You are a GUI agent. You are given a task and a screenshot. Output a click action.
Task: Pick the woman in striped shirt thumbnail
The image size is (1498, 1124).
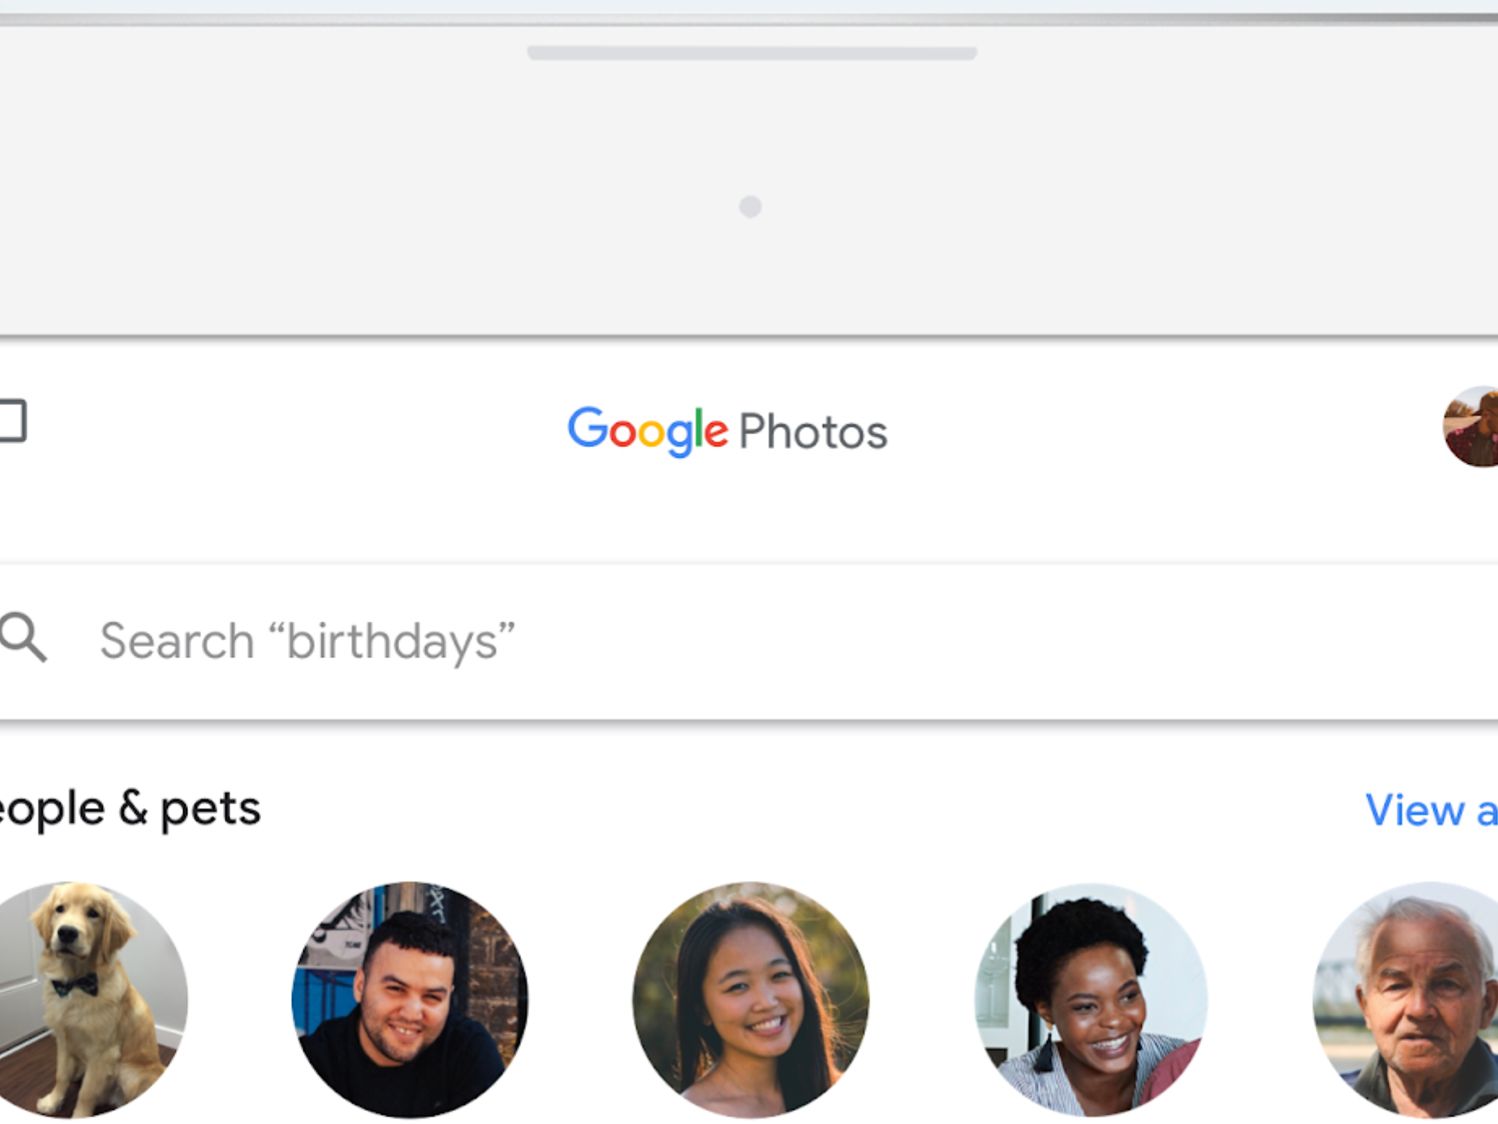click(1091, 999)
